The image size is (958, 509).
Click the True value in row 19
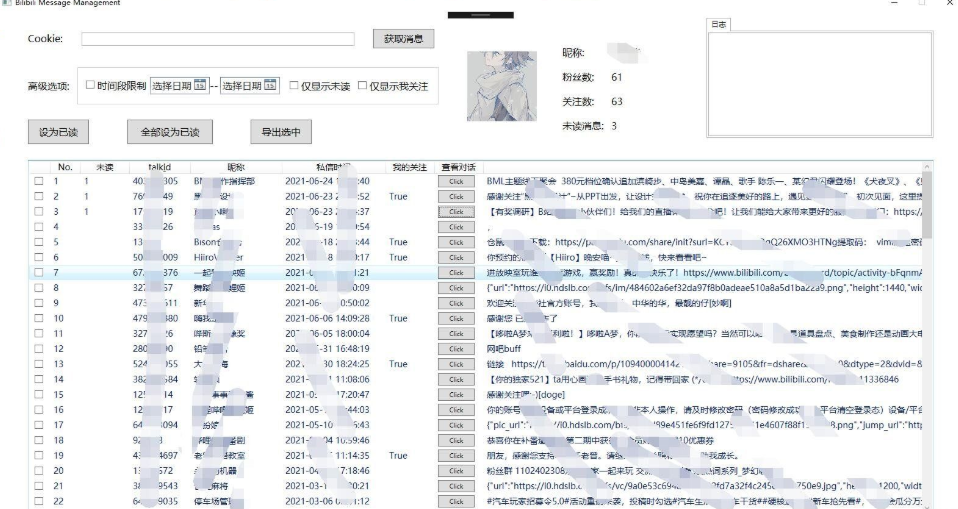pyautogui.click(x=398, y=456)
